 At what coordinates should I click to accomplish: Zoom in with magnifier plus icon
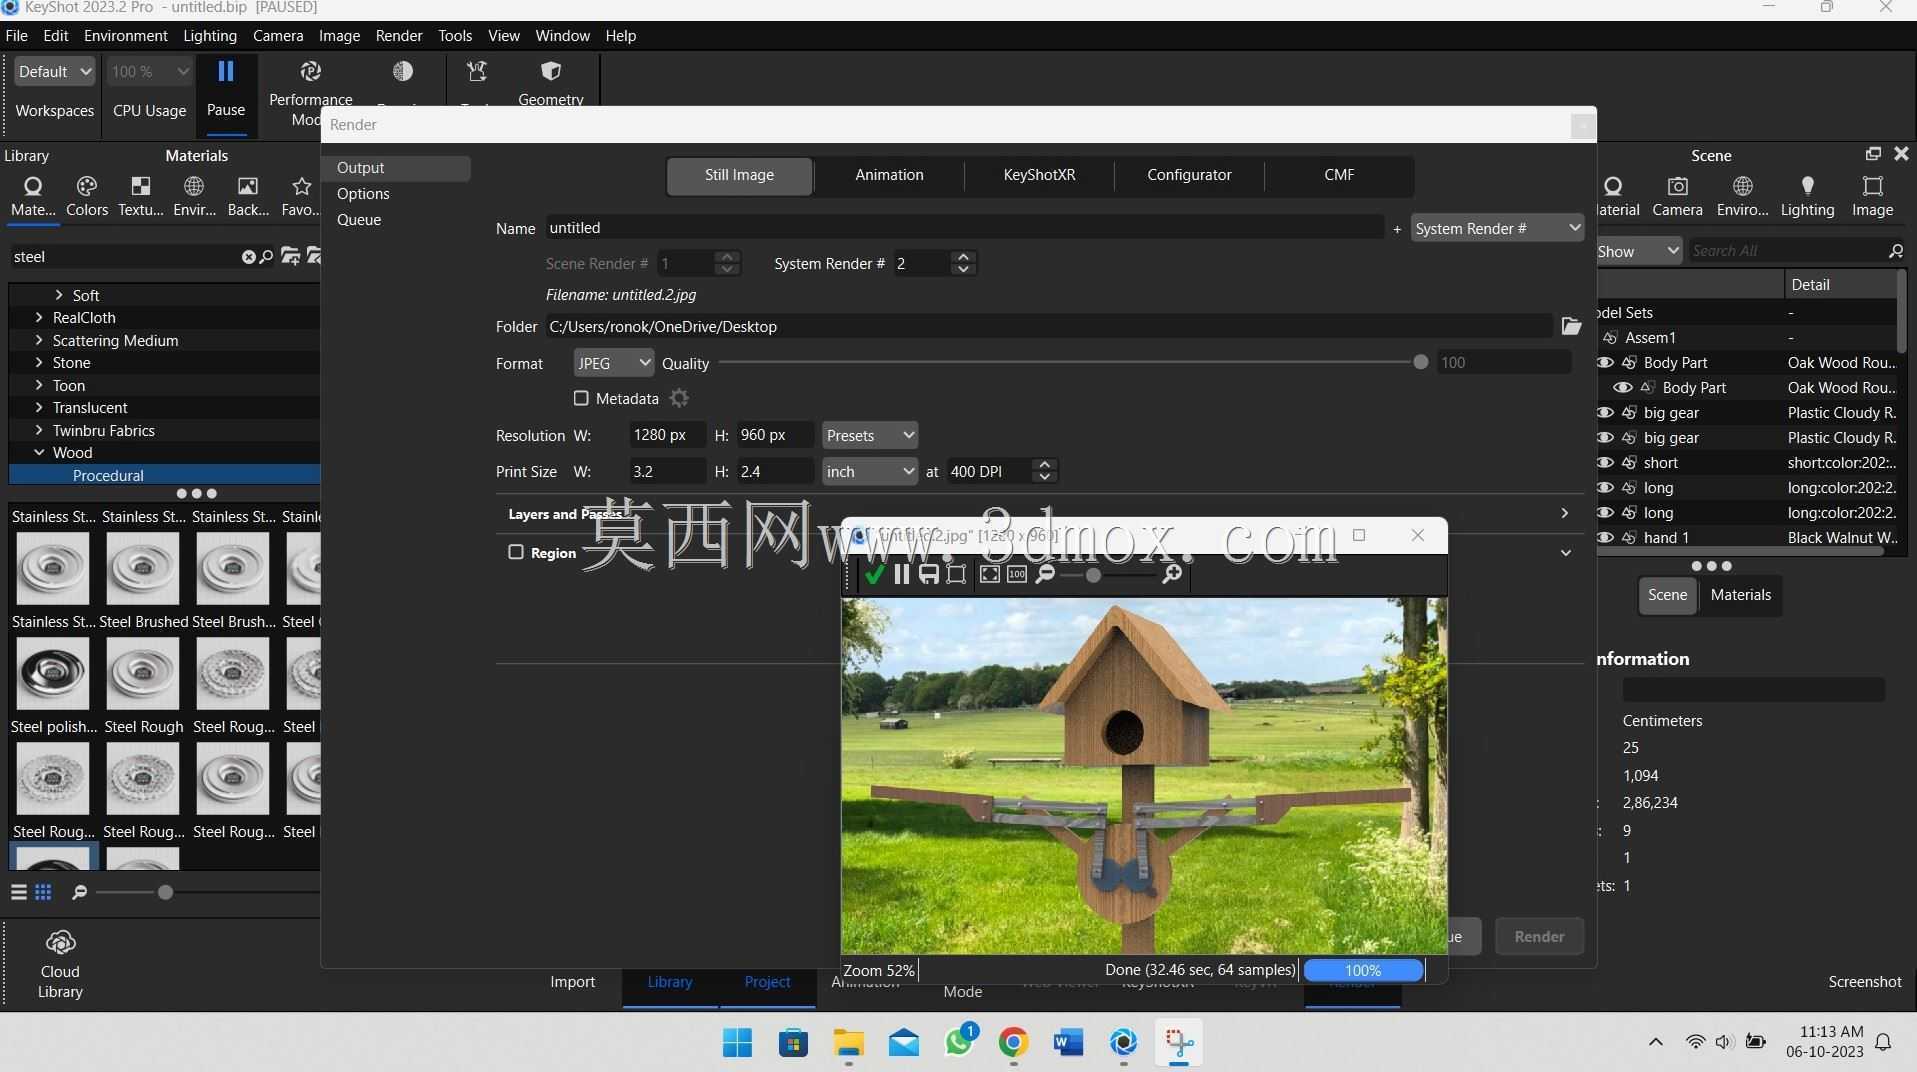(x=1172, y=574)
